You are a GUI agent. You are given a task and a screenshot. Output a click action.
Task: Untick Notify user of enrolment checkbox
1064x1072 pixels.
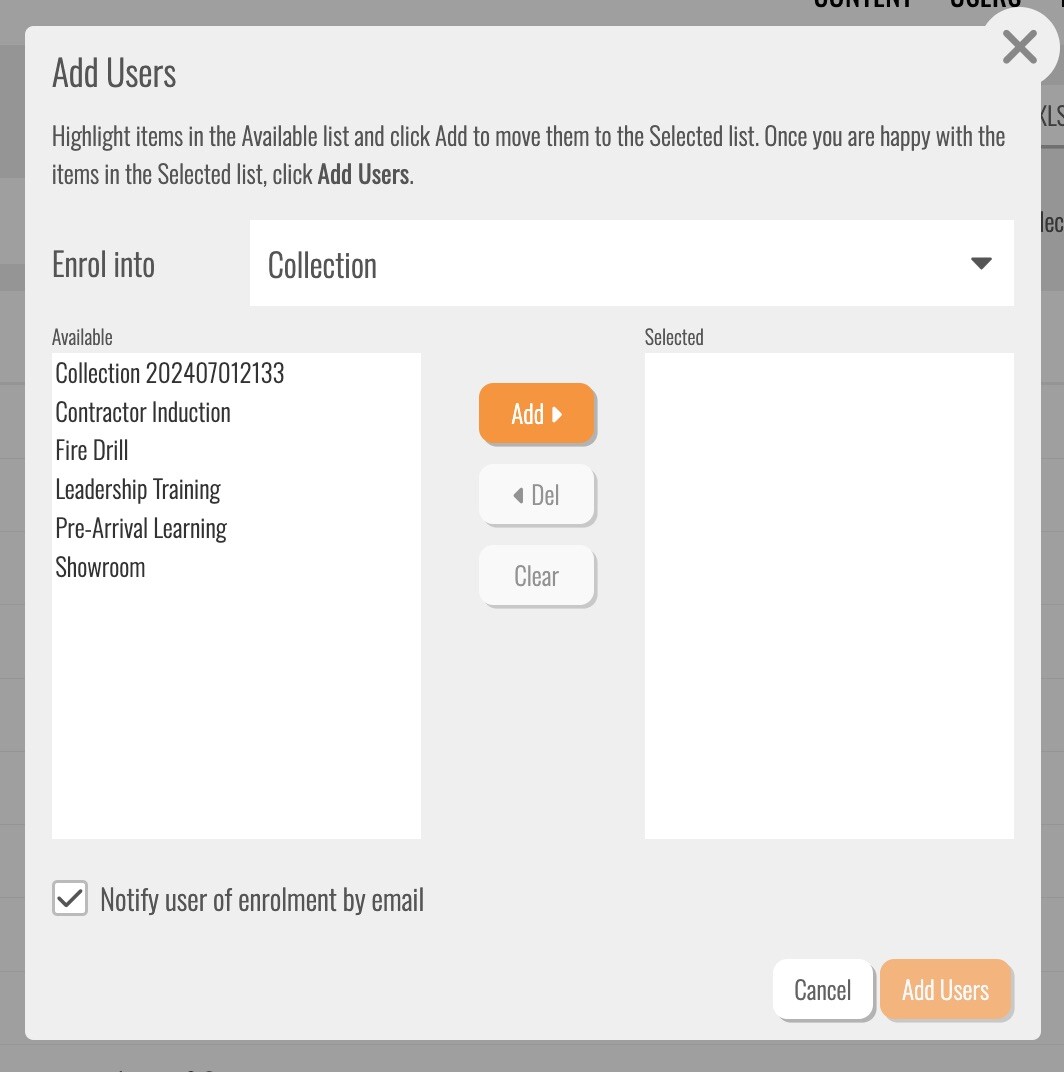point(70,899)
